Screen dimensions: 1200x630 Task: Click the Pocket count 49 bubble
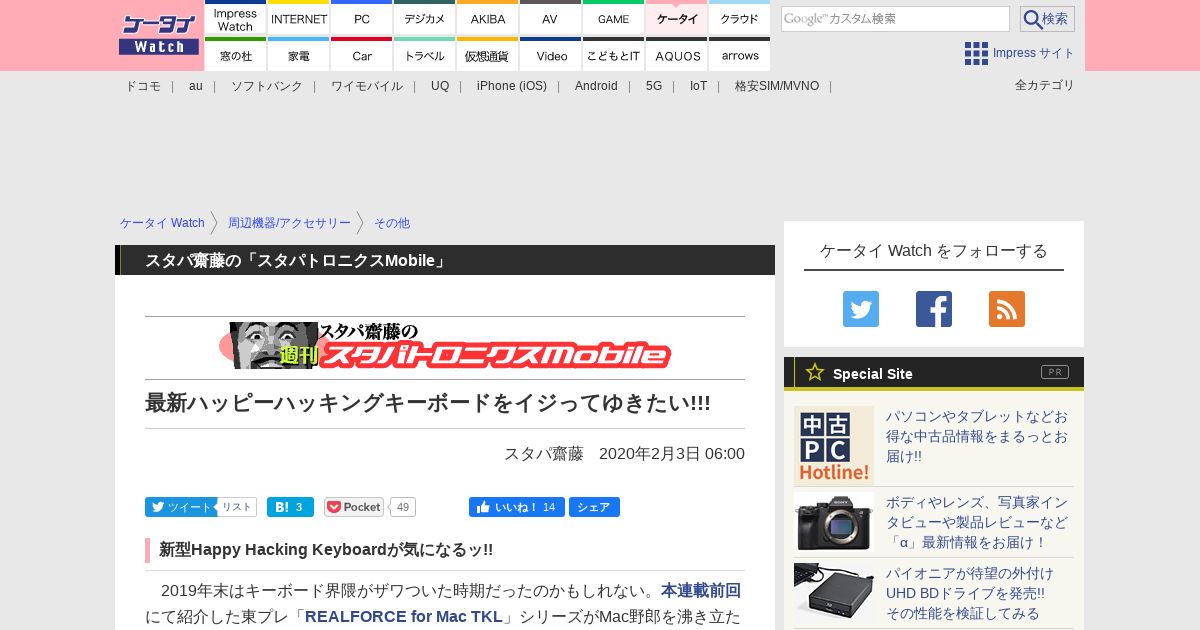coord(403,507)
